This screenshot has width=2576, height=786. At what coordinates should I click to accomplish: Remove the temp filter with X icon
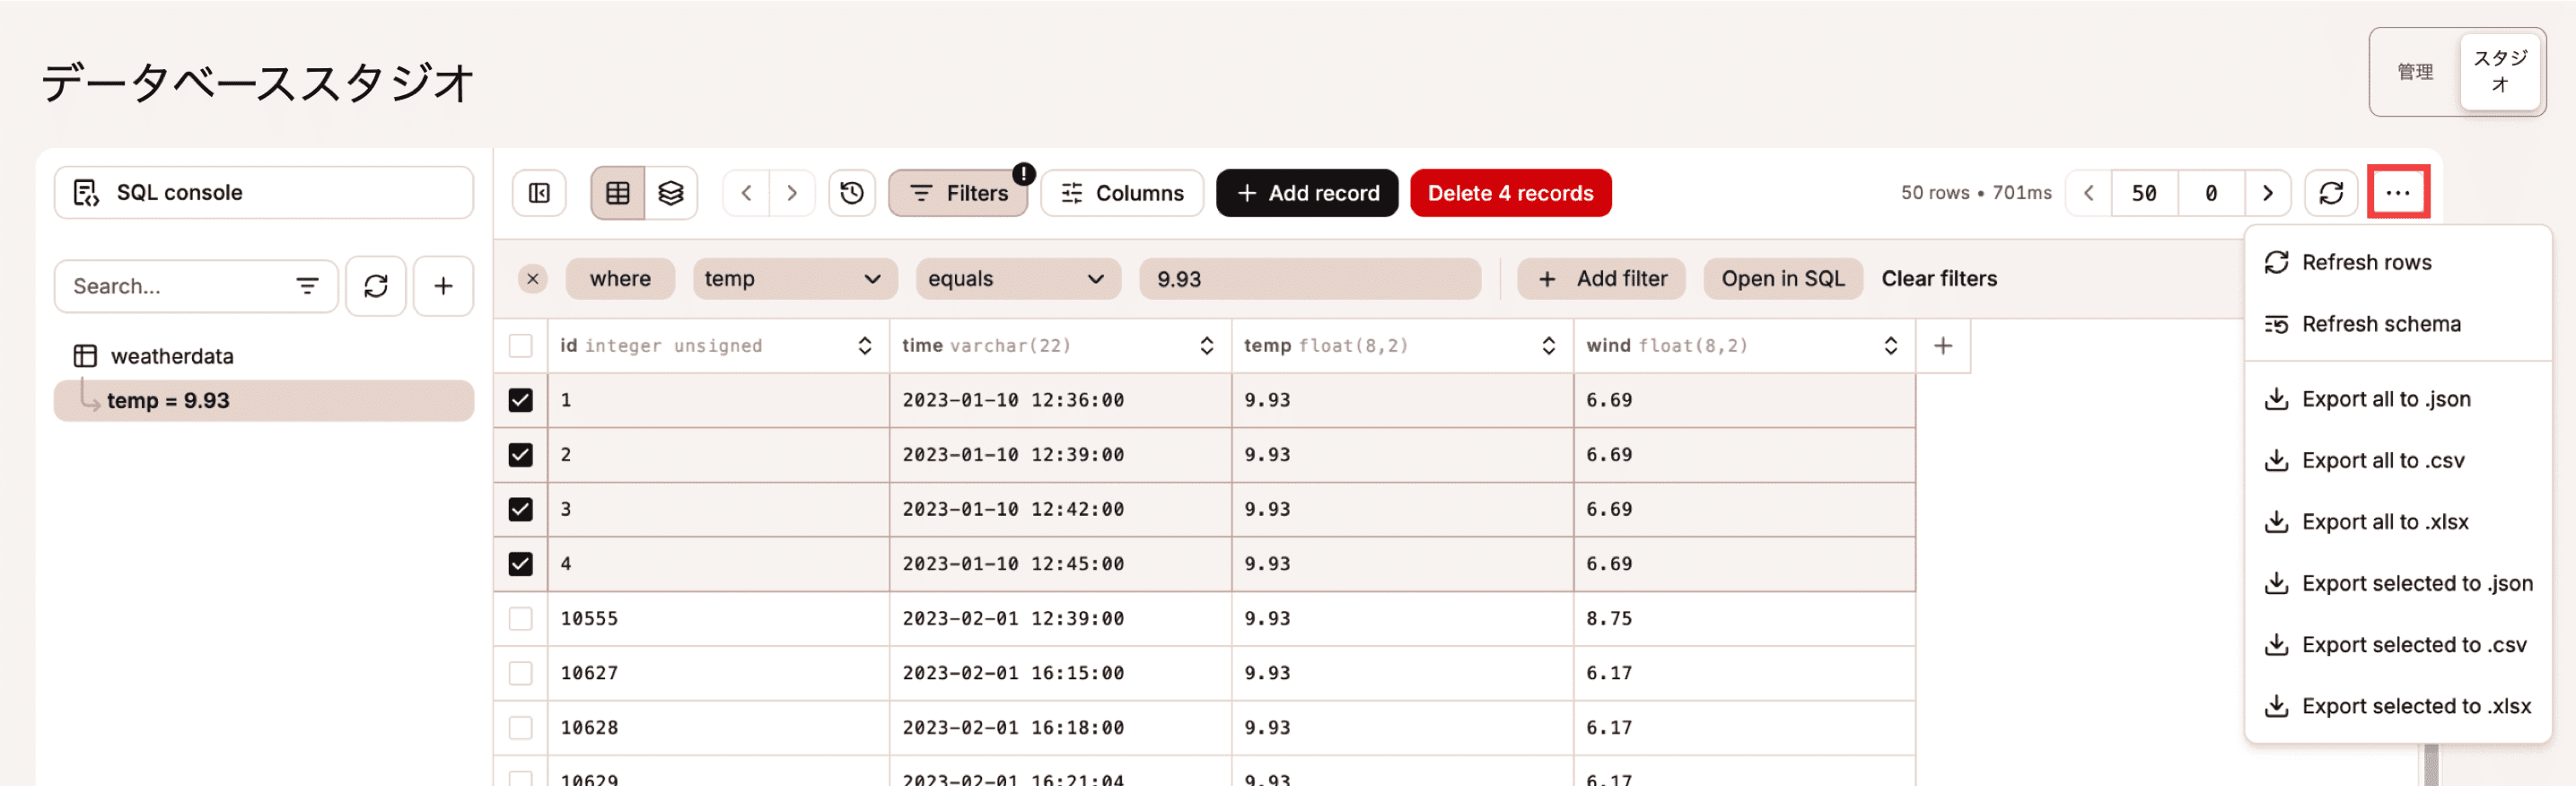533,279
